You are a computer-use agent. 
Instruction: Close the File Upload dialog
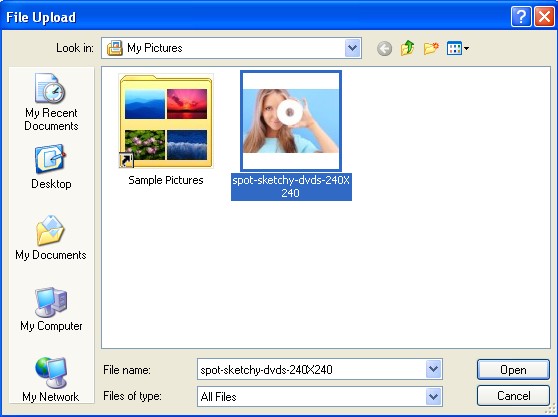point(544,17)
